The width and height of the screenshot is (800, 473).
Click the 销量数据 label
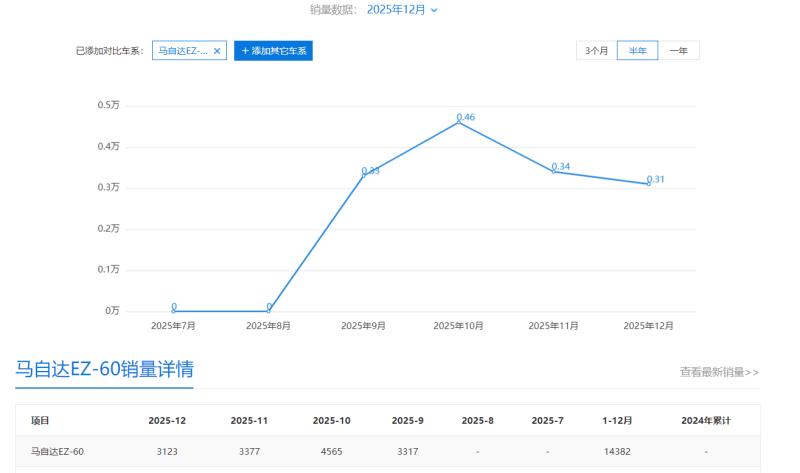333,10
